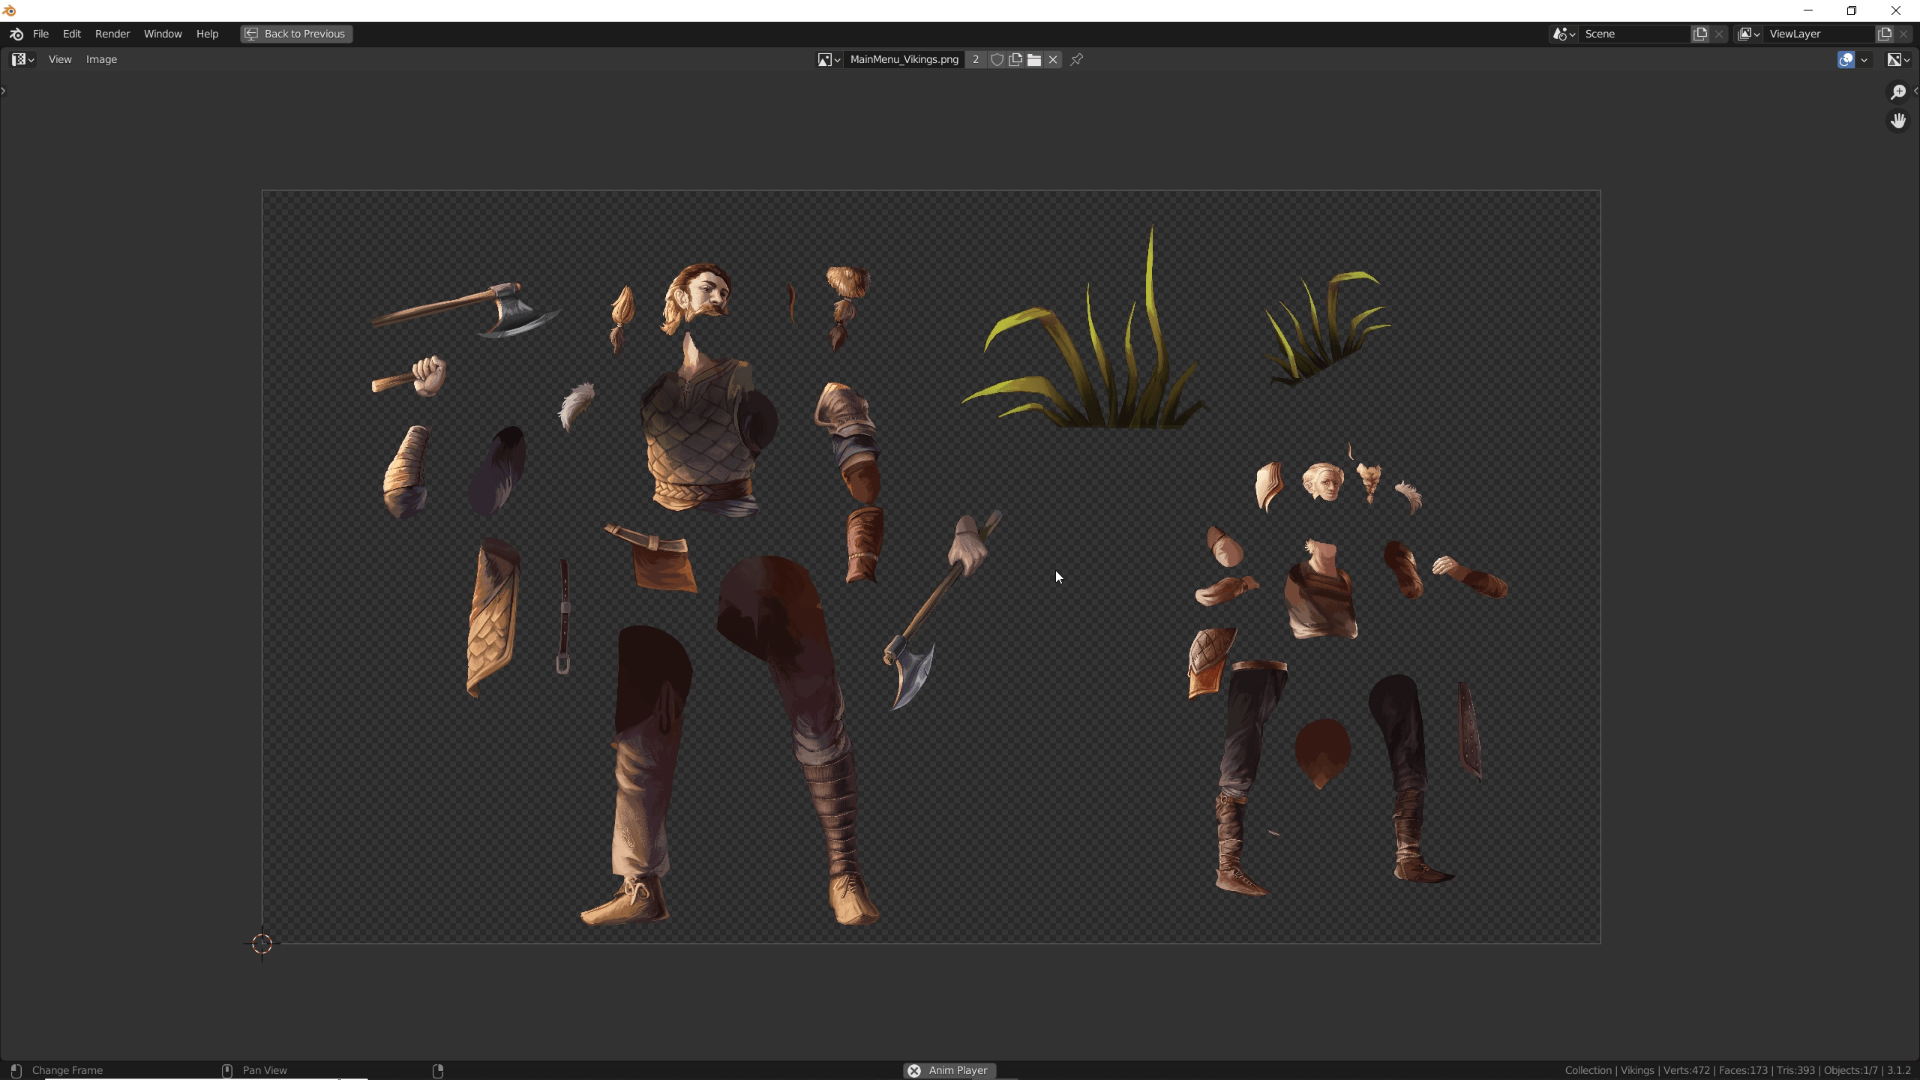1920x1080 pixels.
Task: Click the zoom magnifier gizmo
Action: (1898, 92)
